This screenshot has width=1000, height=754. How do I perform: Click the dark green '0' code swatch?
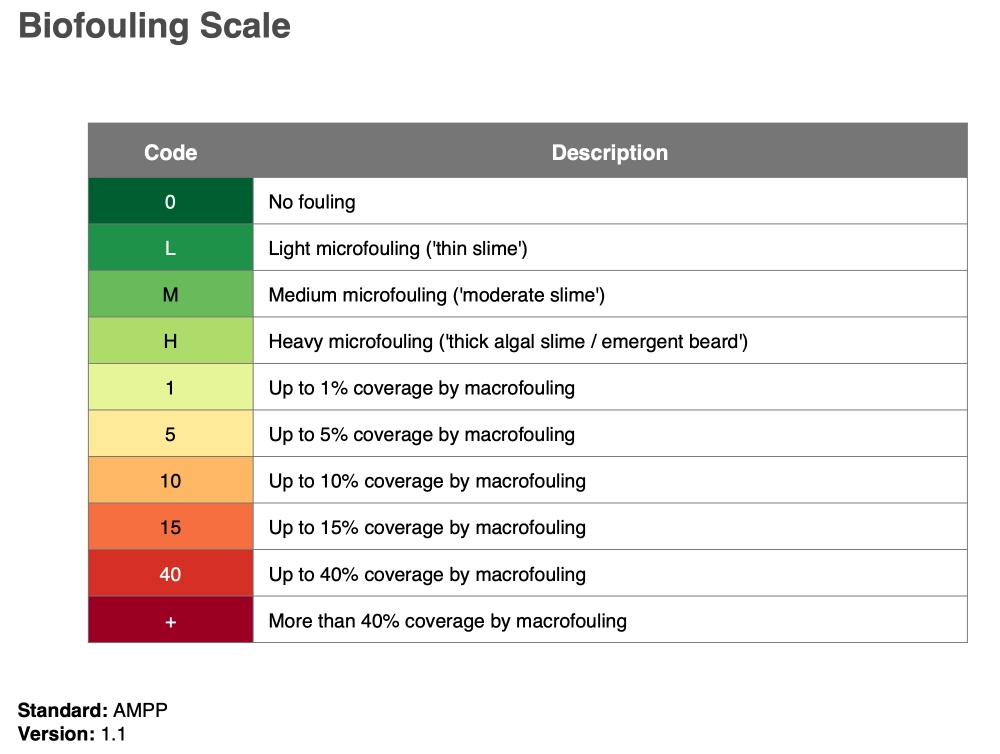tap(170, 202)
